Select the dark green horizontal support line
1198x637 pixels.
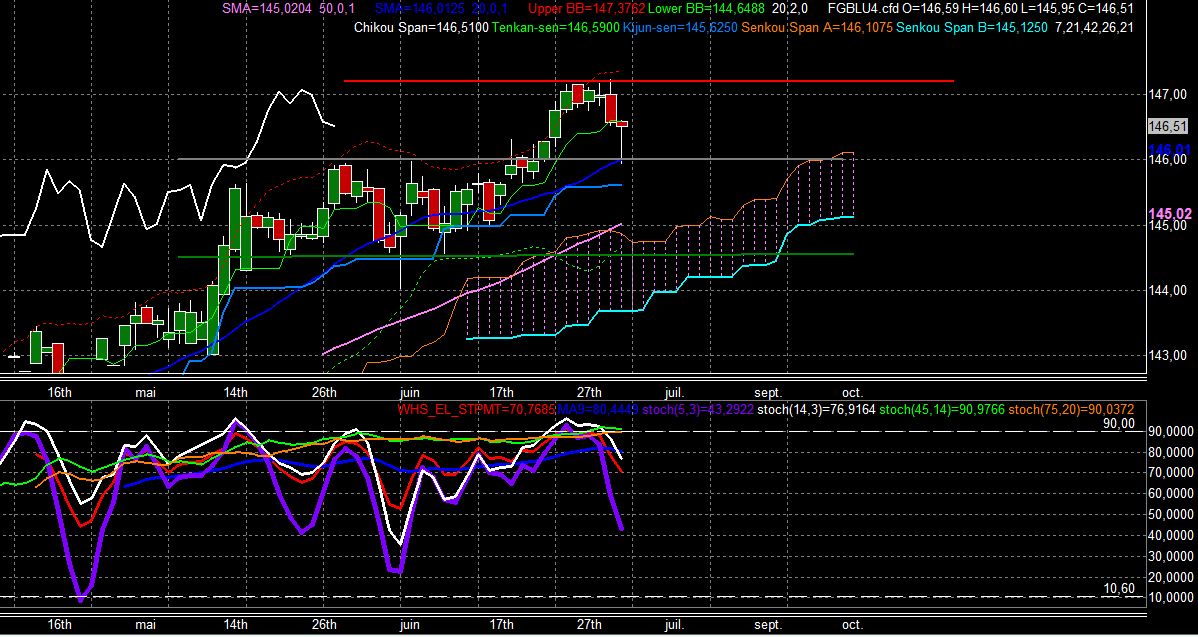515,255
